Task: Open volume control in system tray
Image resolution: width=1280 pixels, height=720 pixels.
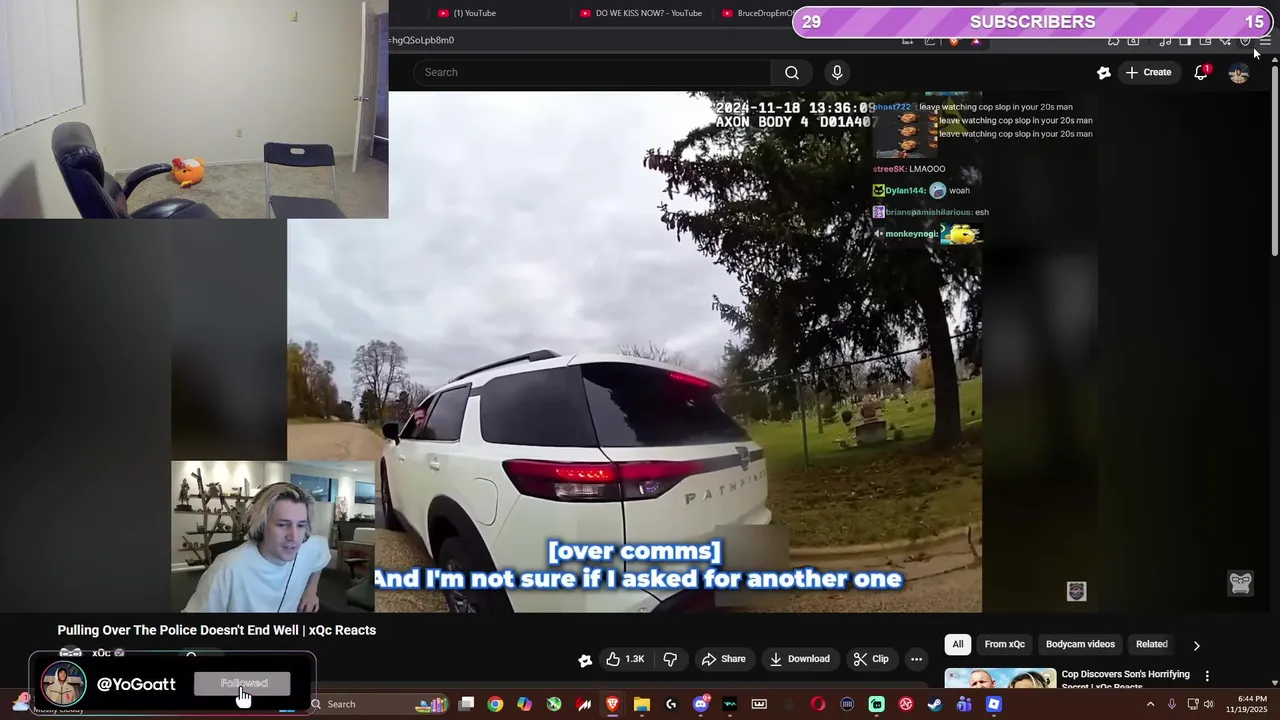Action: pyautogui.click(x=1209, y=704)
